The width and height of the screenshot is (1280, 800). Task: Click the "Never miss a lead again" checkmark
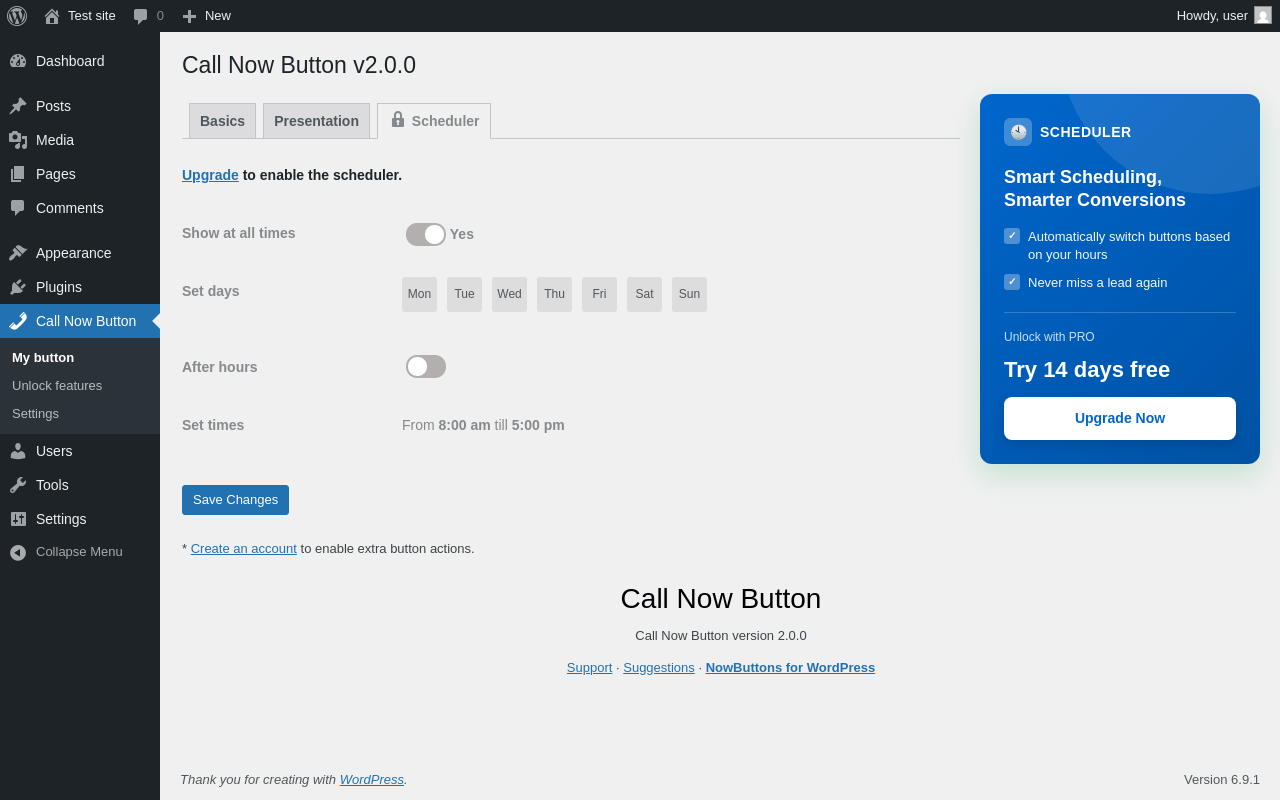click(x=1012, y=282)
